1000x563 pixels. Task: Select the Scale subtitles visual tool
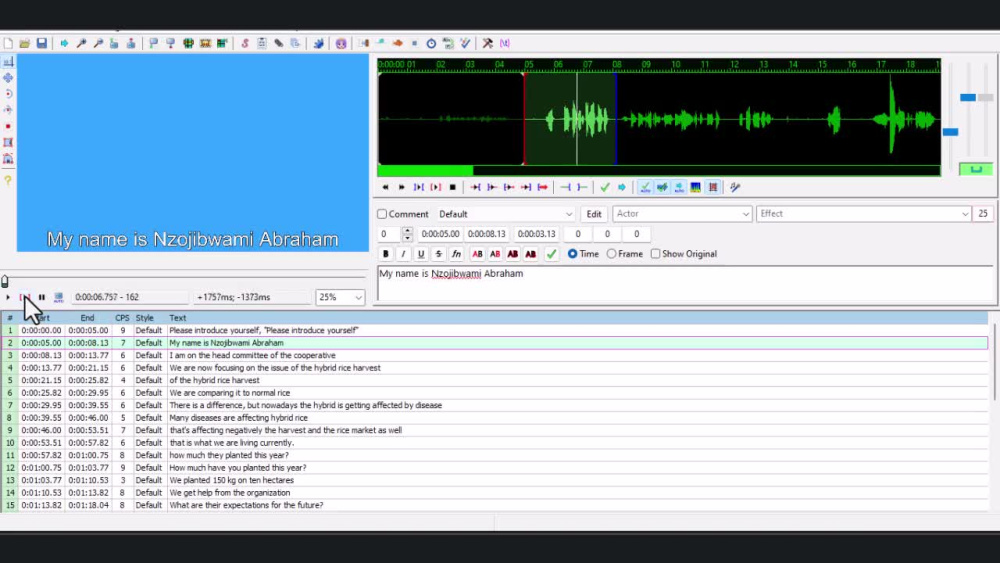pos(8,126)
